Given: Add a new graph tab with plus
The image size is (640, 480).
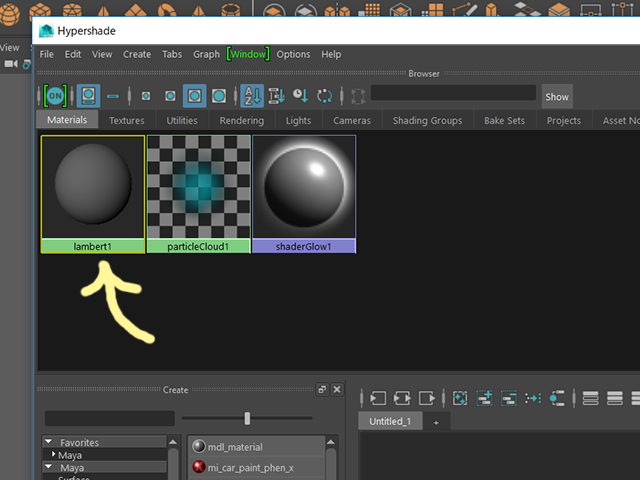Looking at the screenshot, I should [436, 422].
